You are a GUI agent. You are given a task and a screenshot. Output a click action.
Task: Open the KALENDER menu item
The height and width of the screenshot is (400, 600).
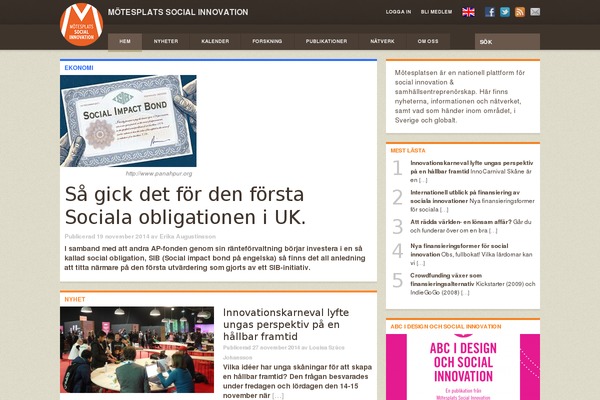click(x=215, y=41)
